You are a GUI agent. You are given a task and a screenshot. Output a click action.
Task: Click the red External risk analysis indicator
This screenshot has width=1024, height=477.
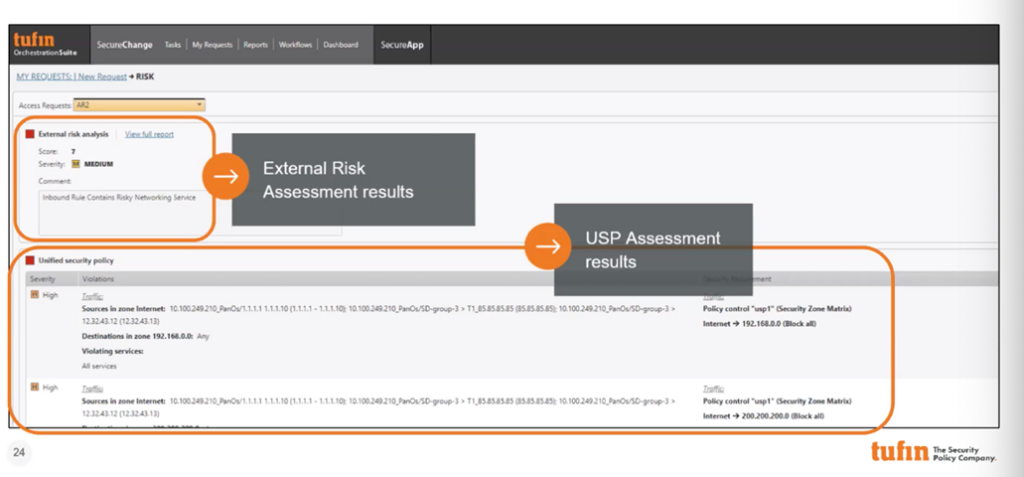30,134
